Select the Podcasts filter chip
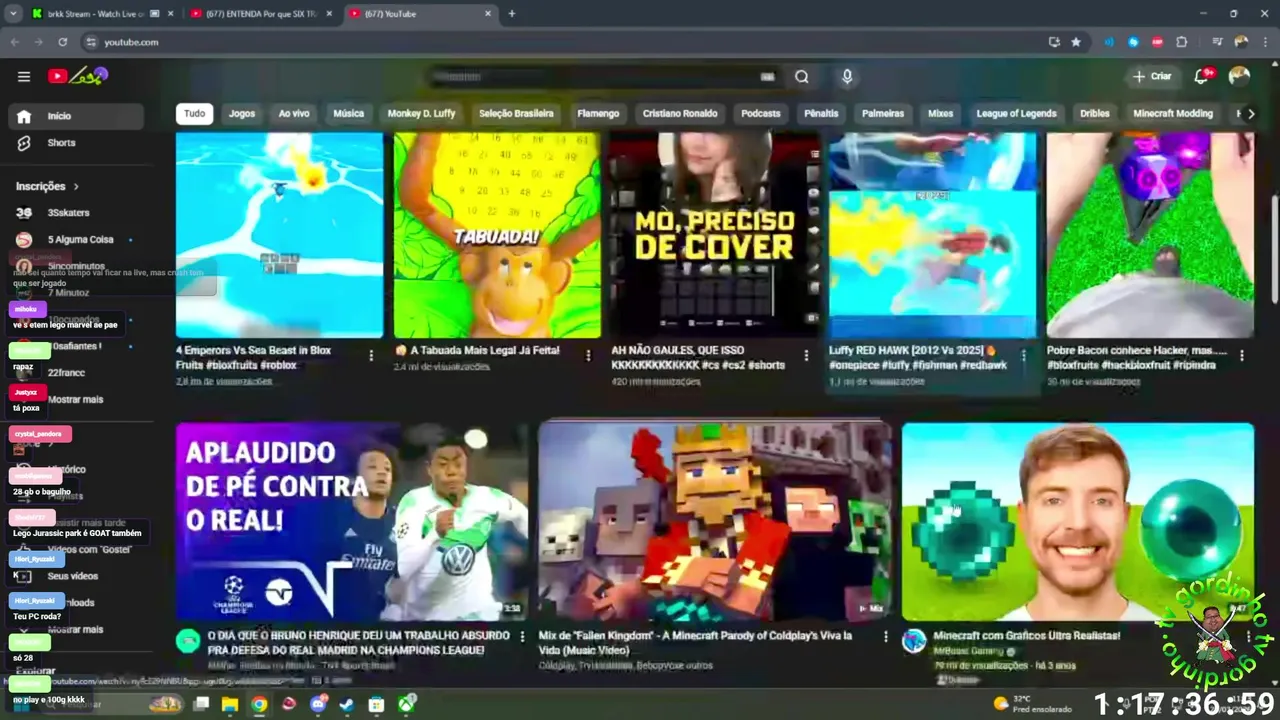This screenshot has width=1280, height=720. (x=760, y=114)
